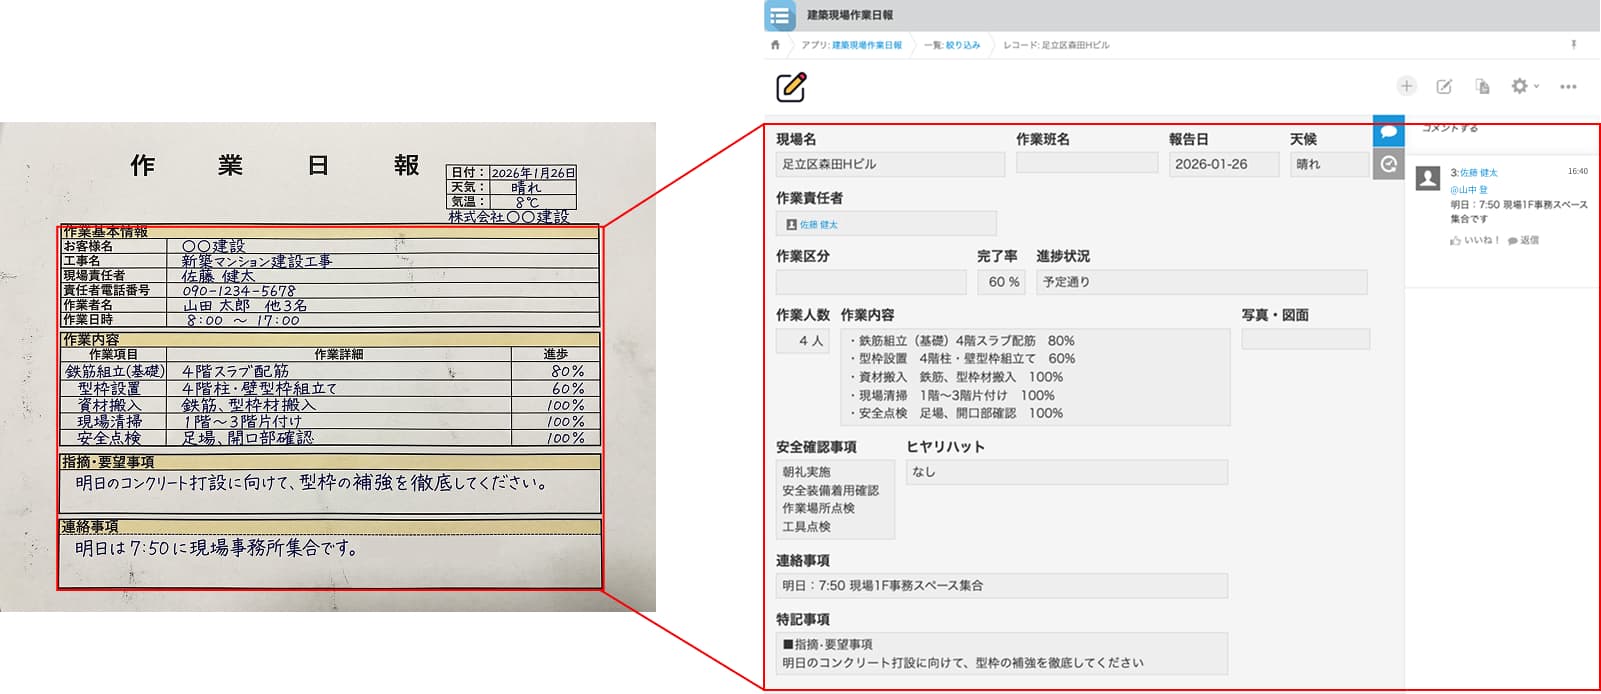
Task: Open the more options ellipsis menu
Action: coord(1568,87)
